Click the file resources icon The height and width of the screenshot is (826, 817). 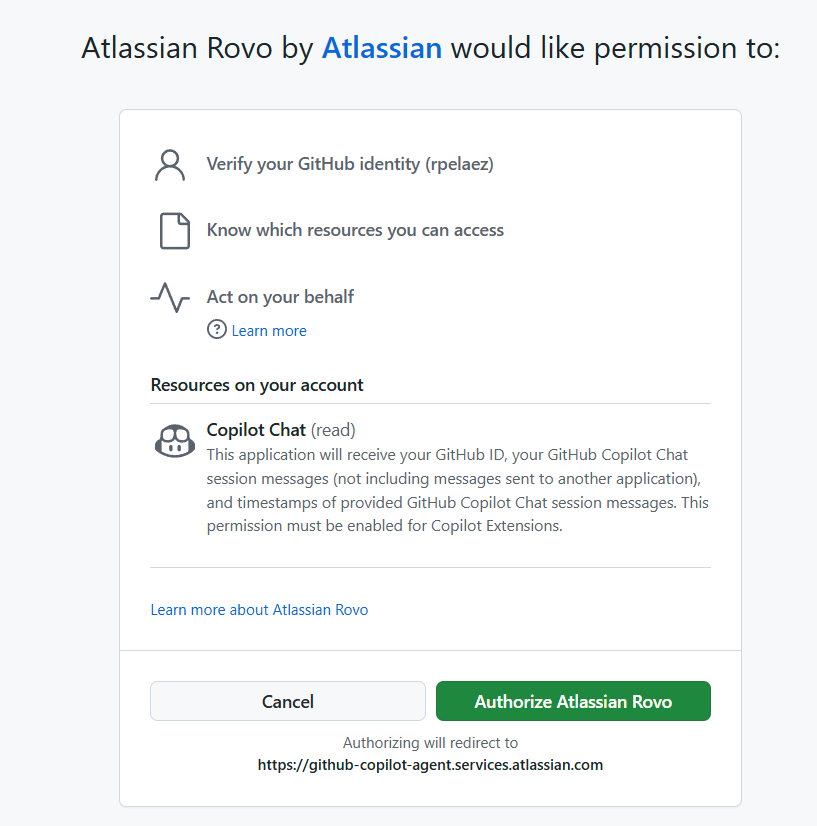pos(175,230)
